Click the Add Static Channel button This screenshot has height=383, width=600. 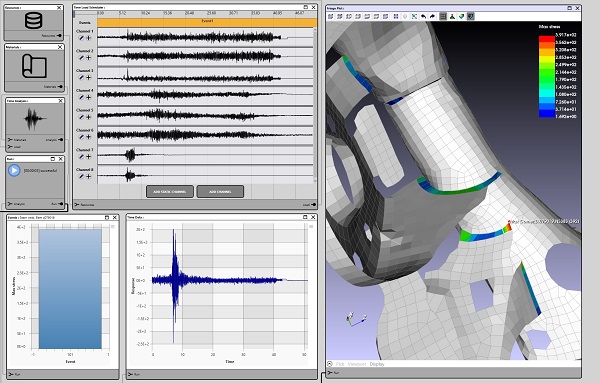tap(170, 192)
